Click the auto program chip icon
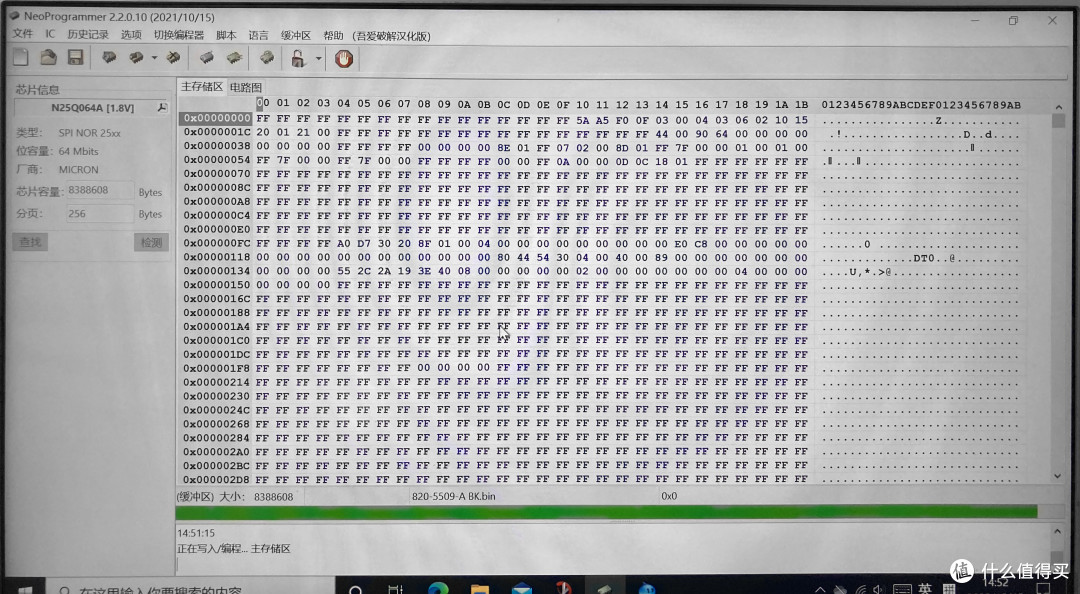Screen dimensions: 1080x594 pyautogui.click(x=267, y=58)
